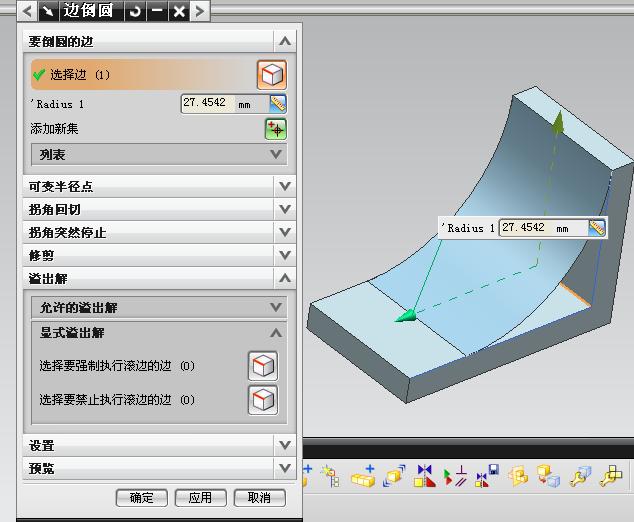Click the title bar right arrow

coord(200,11)
